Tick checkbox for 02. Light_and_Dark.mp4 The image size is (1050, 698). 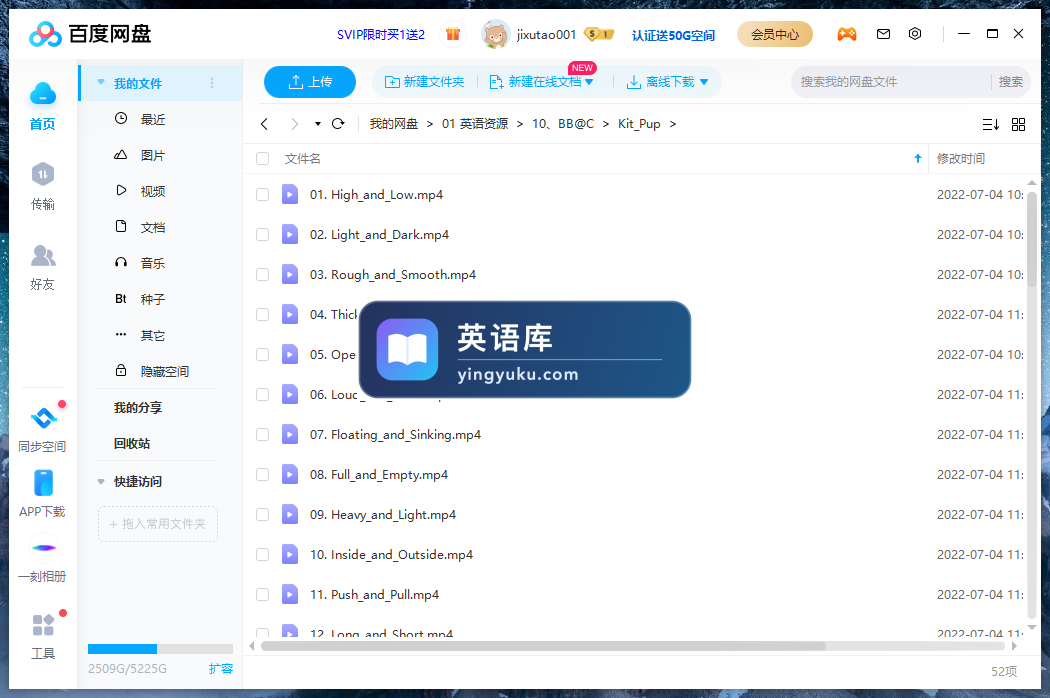[262, 234]
